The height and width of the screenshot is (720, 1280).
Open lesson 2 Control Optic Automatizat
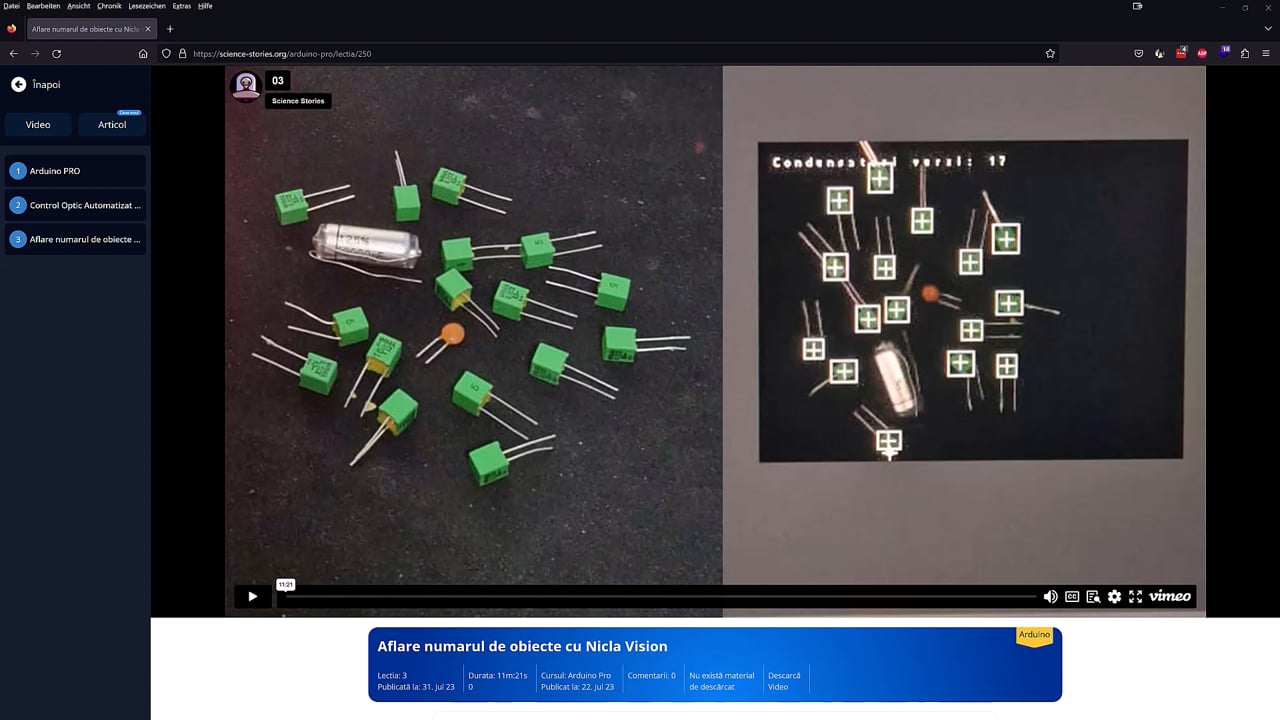75,205
